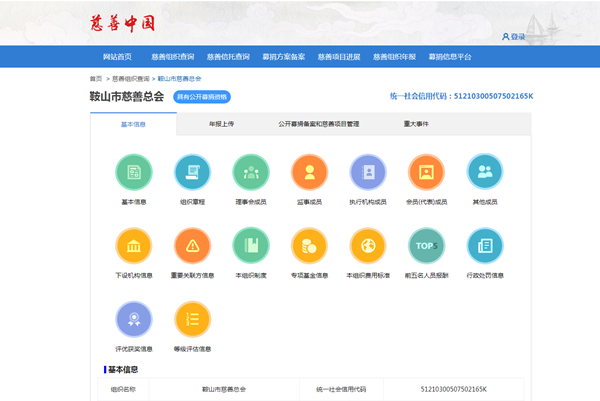This screenshot has height=401, width=600.
Task: Open the 评优获奖信息 award icon
Action: pyautogui.click(x=134, y=319)
